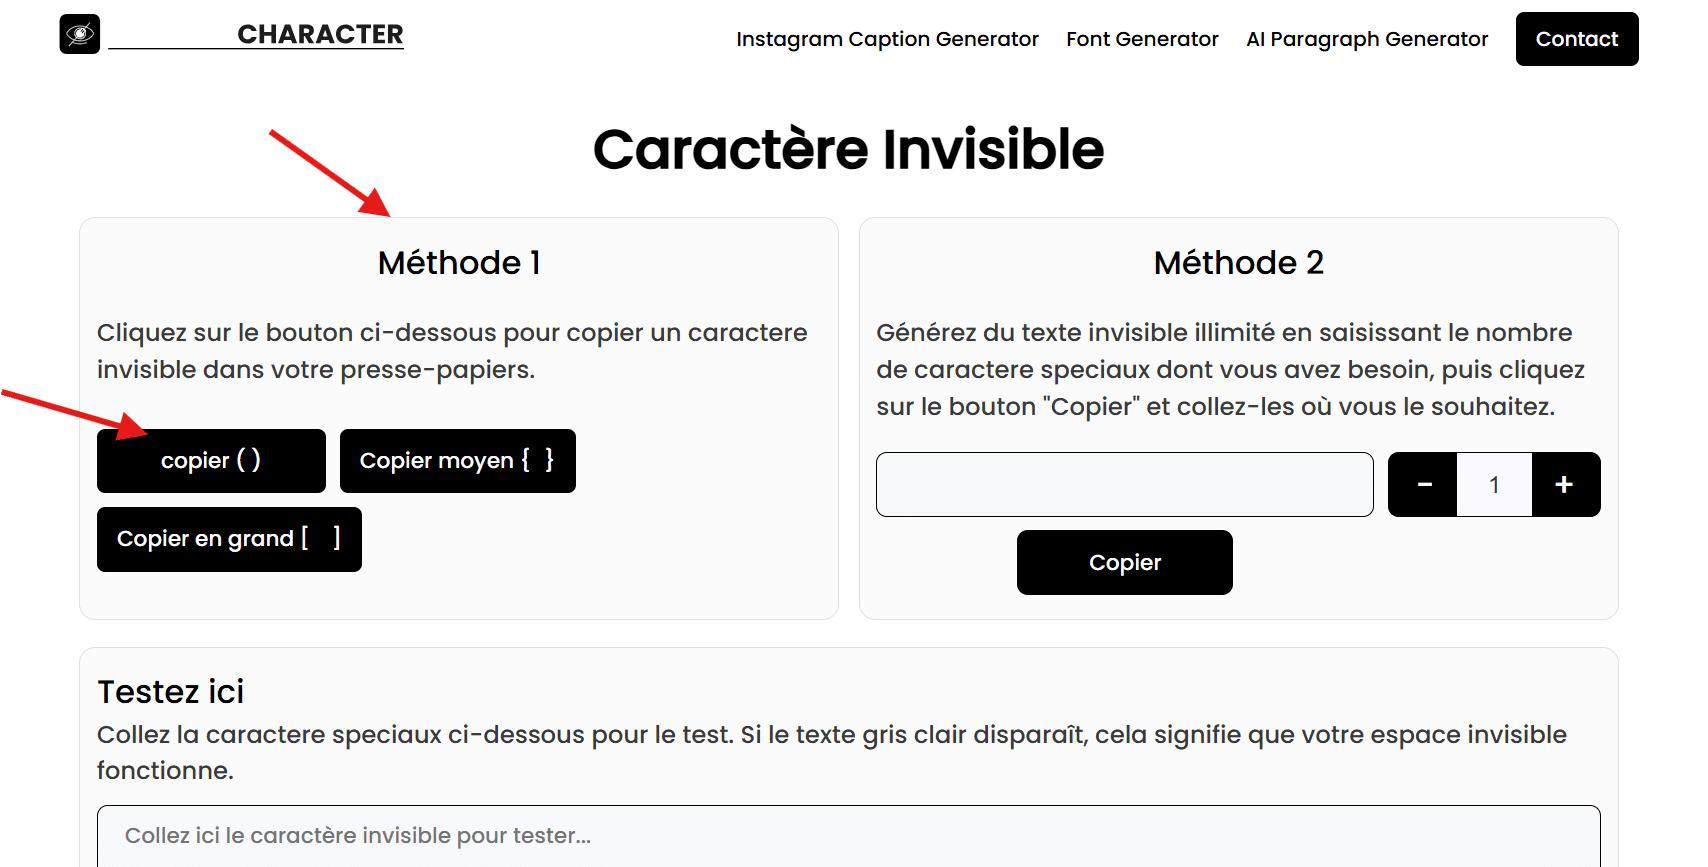Click the generated invisible text output box
This screenshot has width=1708, height=867.
pos(1124,484)
